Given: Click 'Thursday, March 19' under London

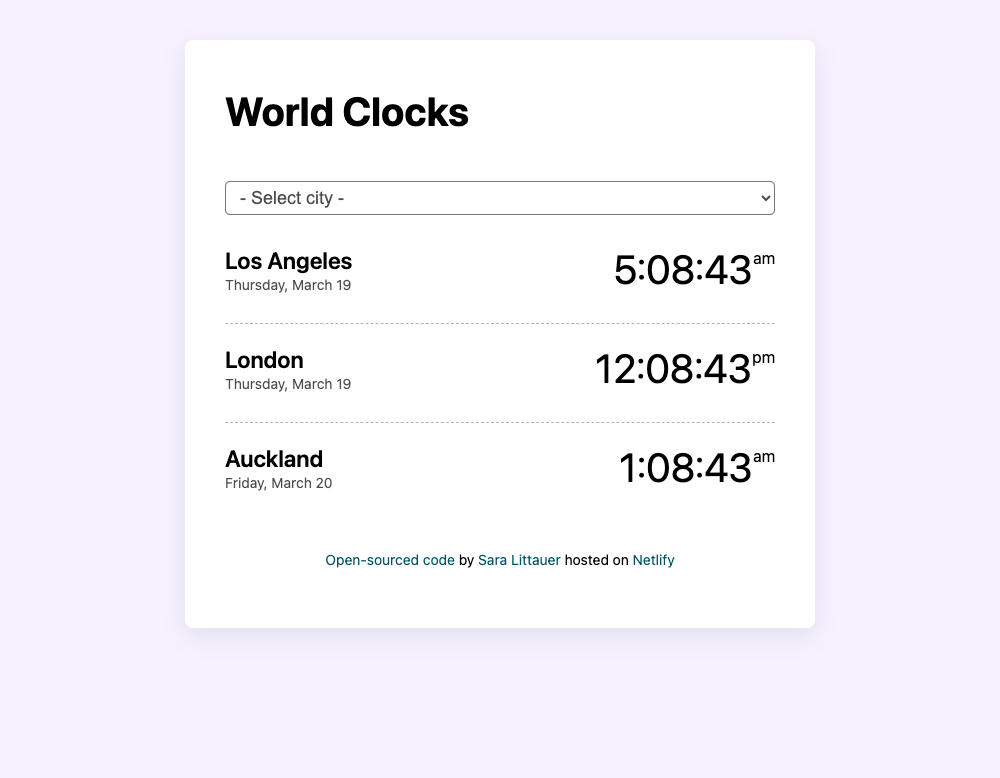Looking at the screenshot, I should pyautogui.click(x=288, y=384).
